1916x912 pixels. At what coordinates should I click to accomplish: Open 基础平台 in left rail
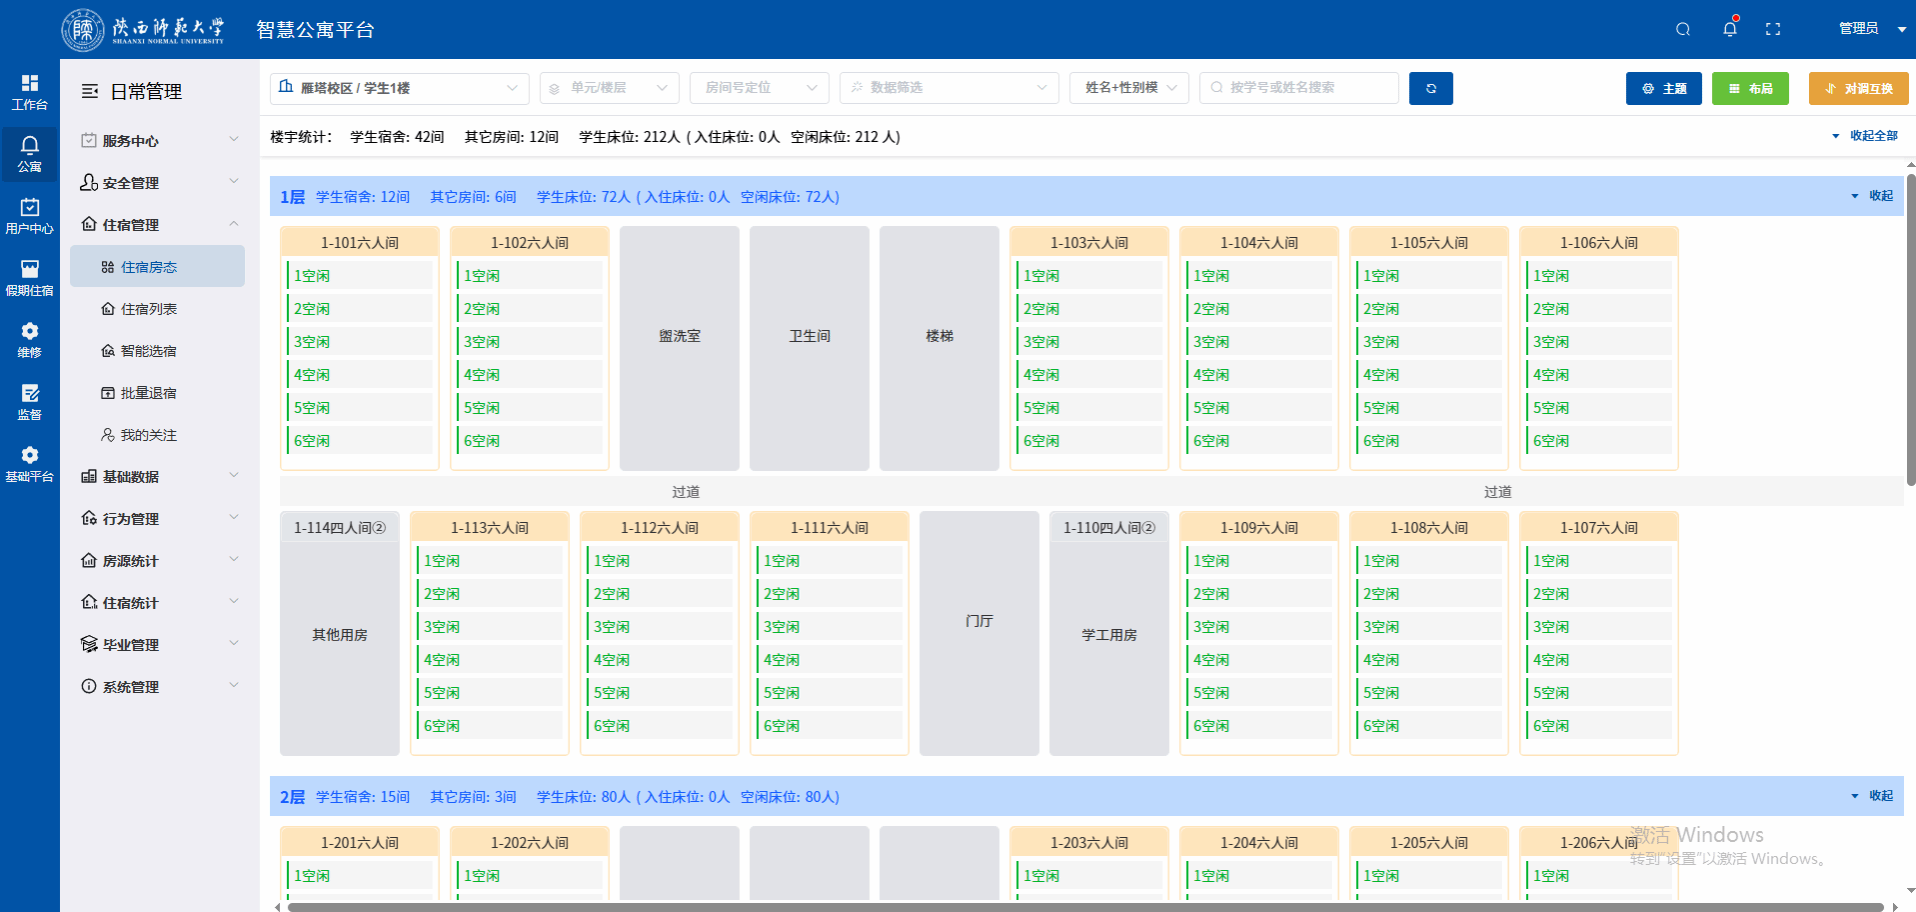[x=29, y=464]
